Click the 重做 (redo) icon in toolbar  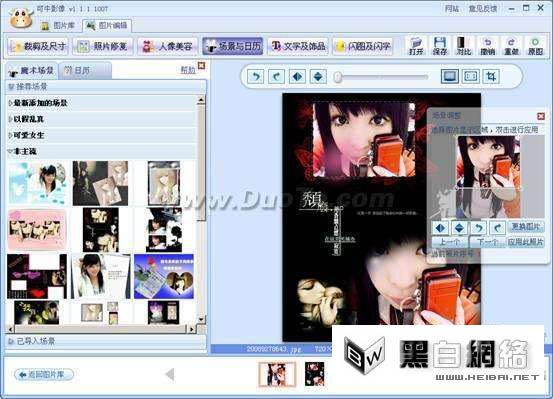click(x=511, y=46)
